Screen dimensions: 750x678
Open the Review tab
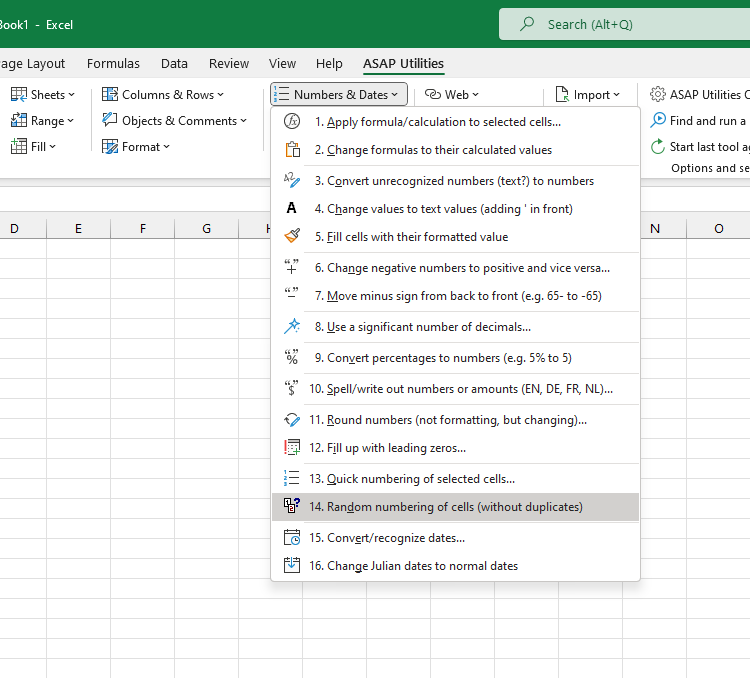click(229, 63)
